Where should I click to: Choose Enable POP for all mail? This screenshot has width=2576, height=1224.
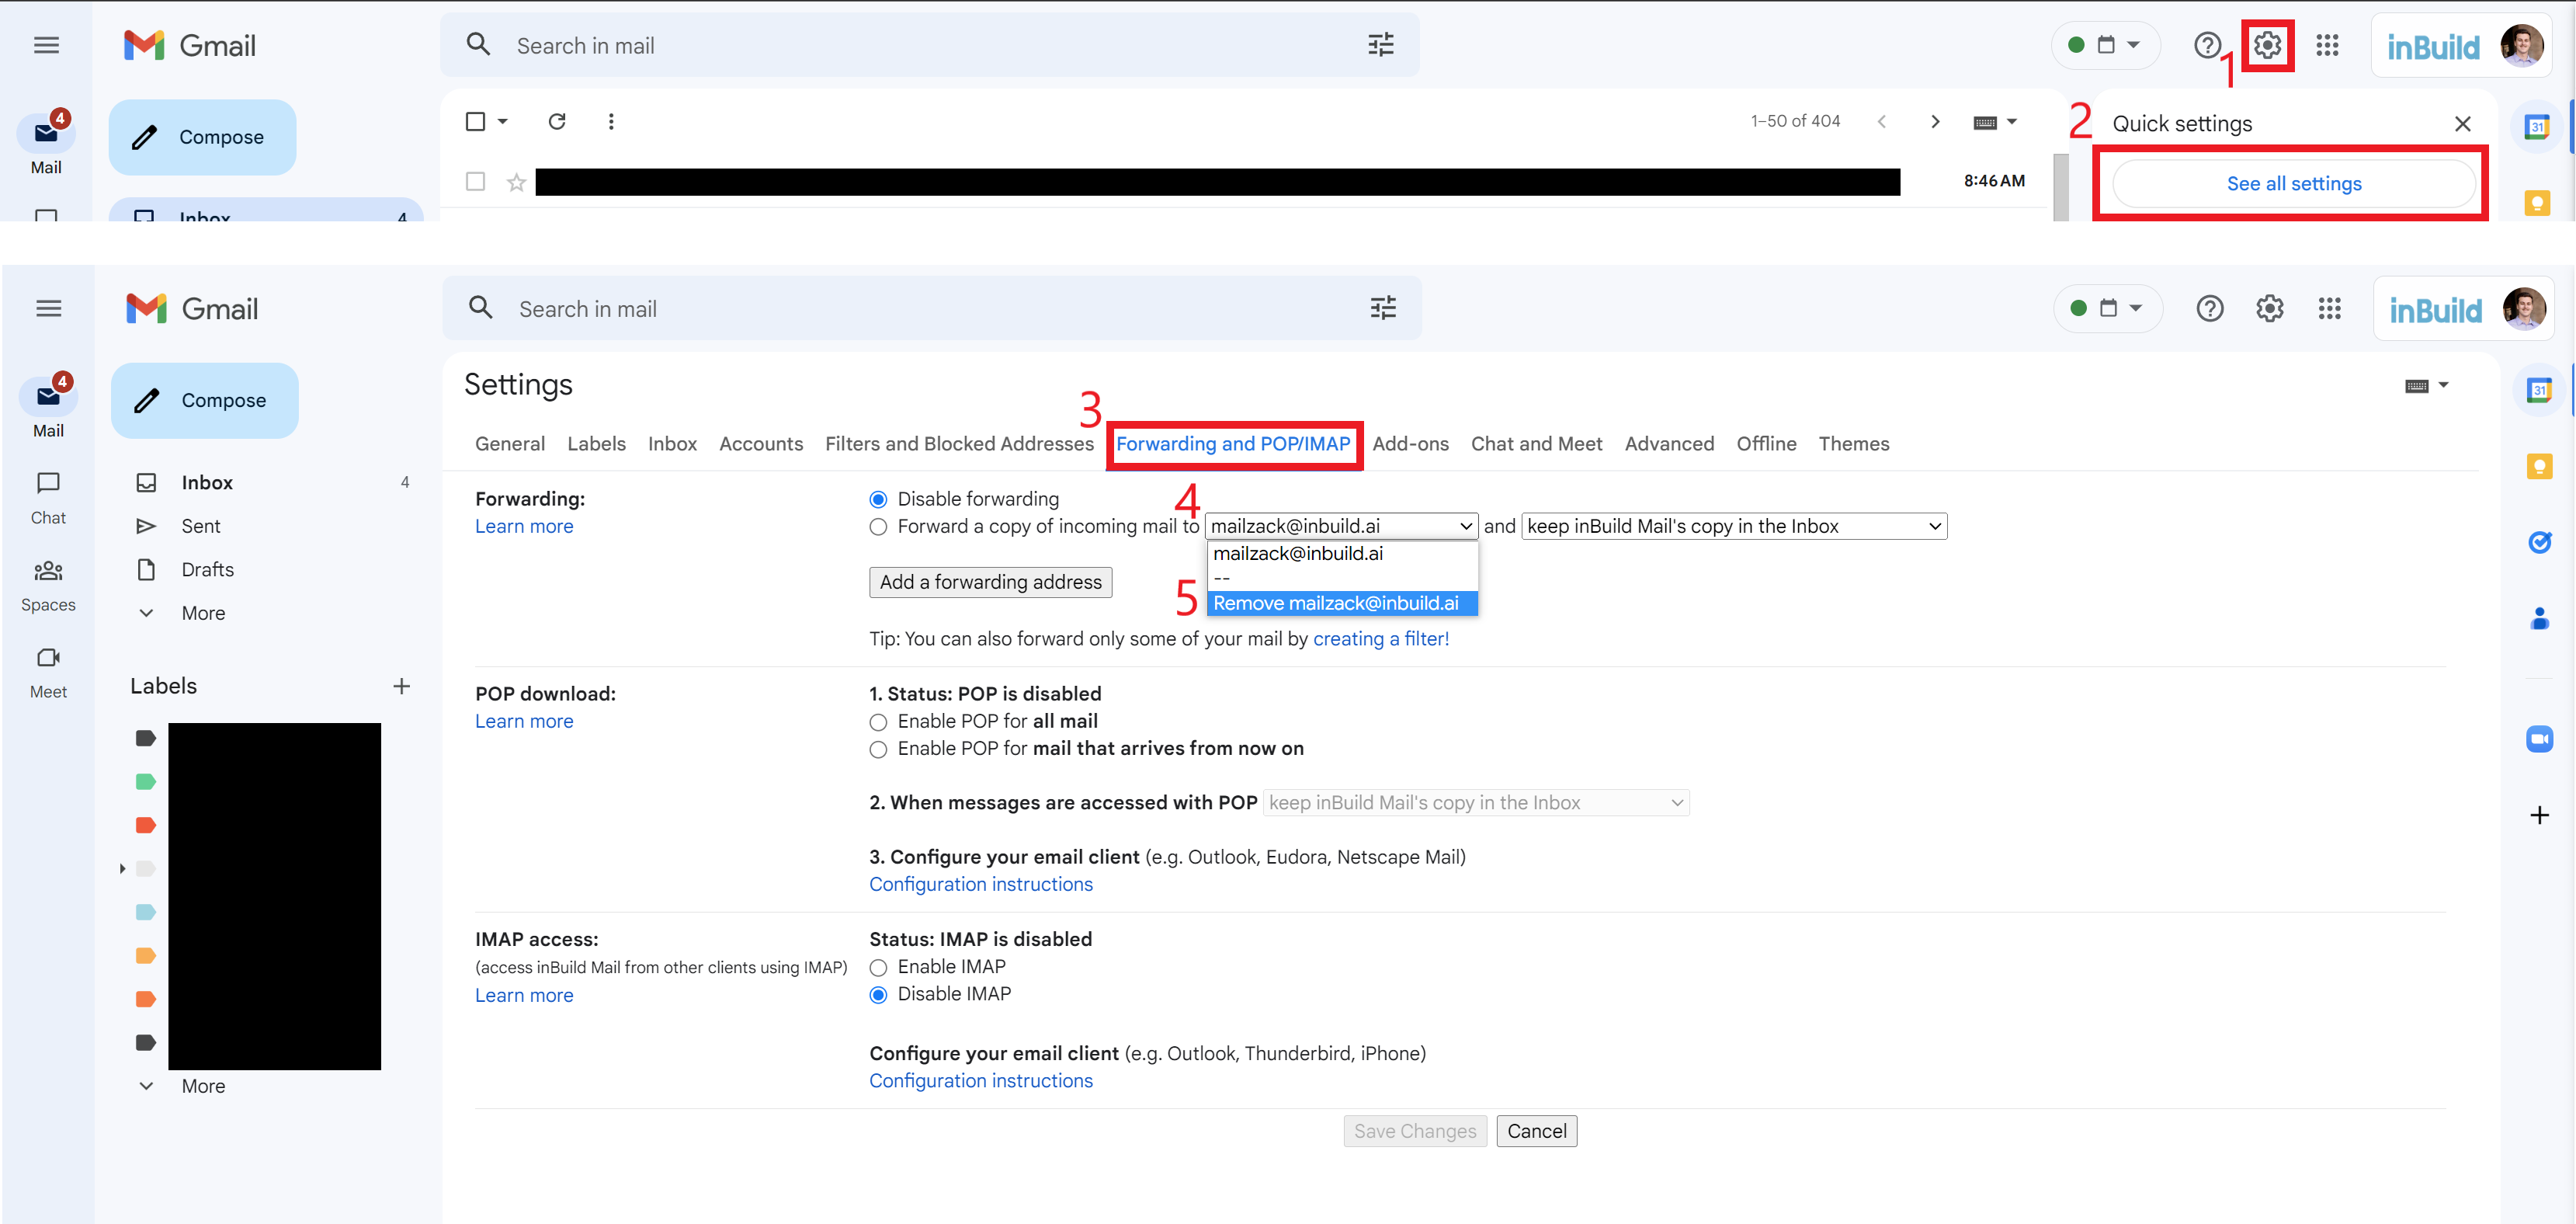click(x=878, y=722)
